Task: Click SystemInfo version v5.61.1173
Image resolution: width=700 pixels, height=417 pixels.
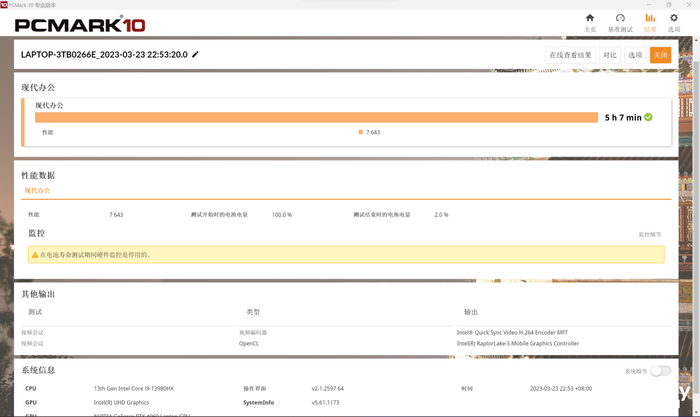Action: tap(325, 402)
